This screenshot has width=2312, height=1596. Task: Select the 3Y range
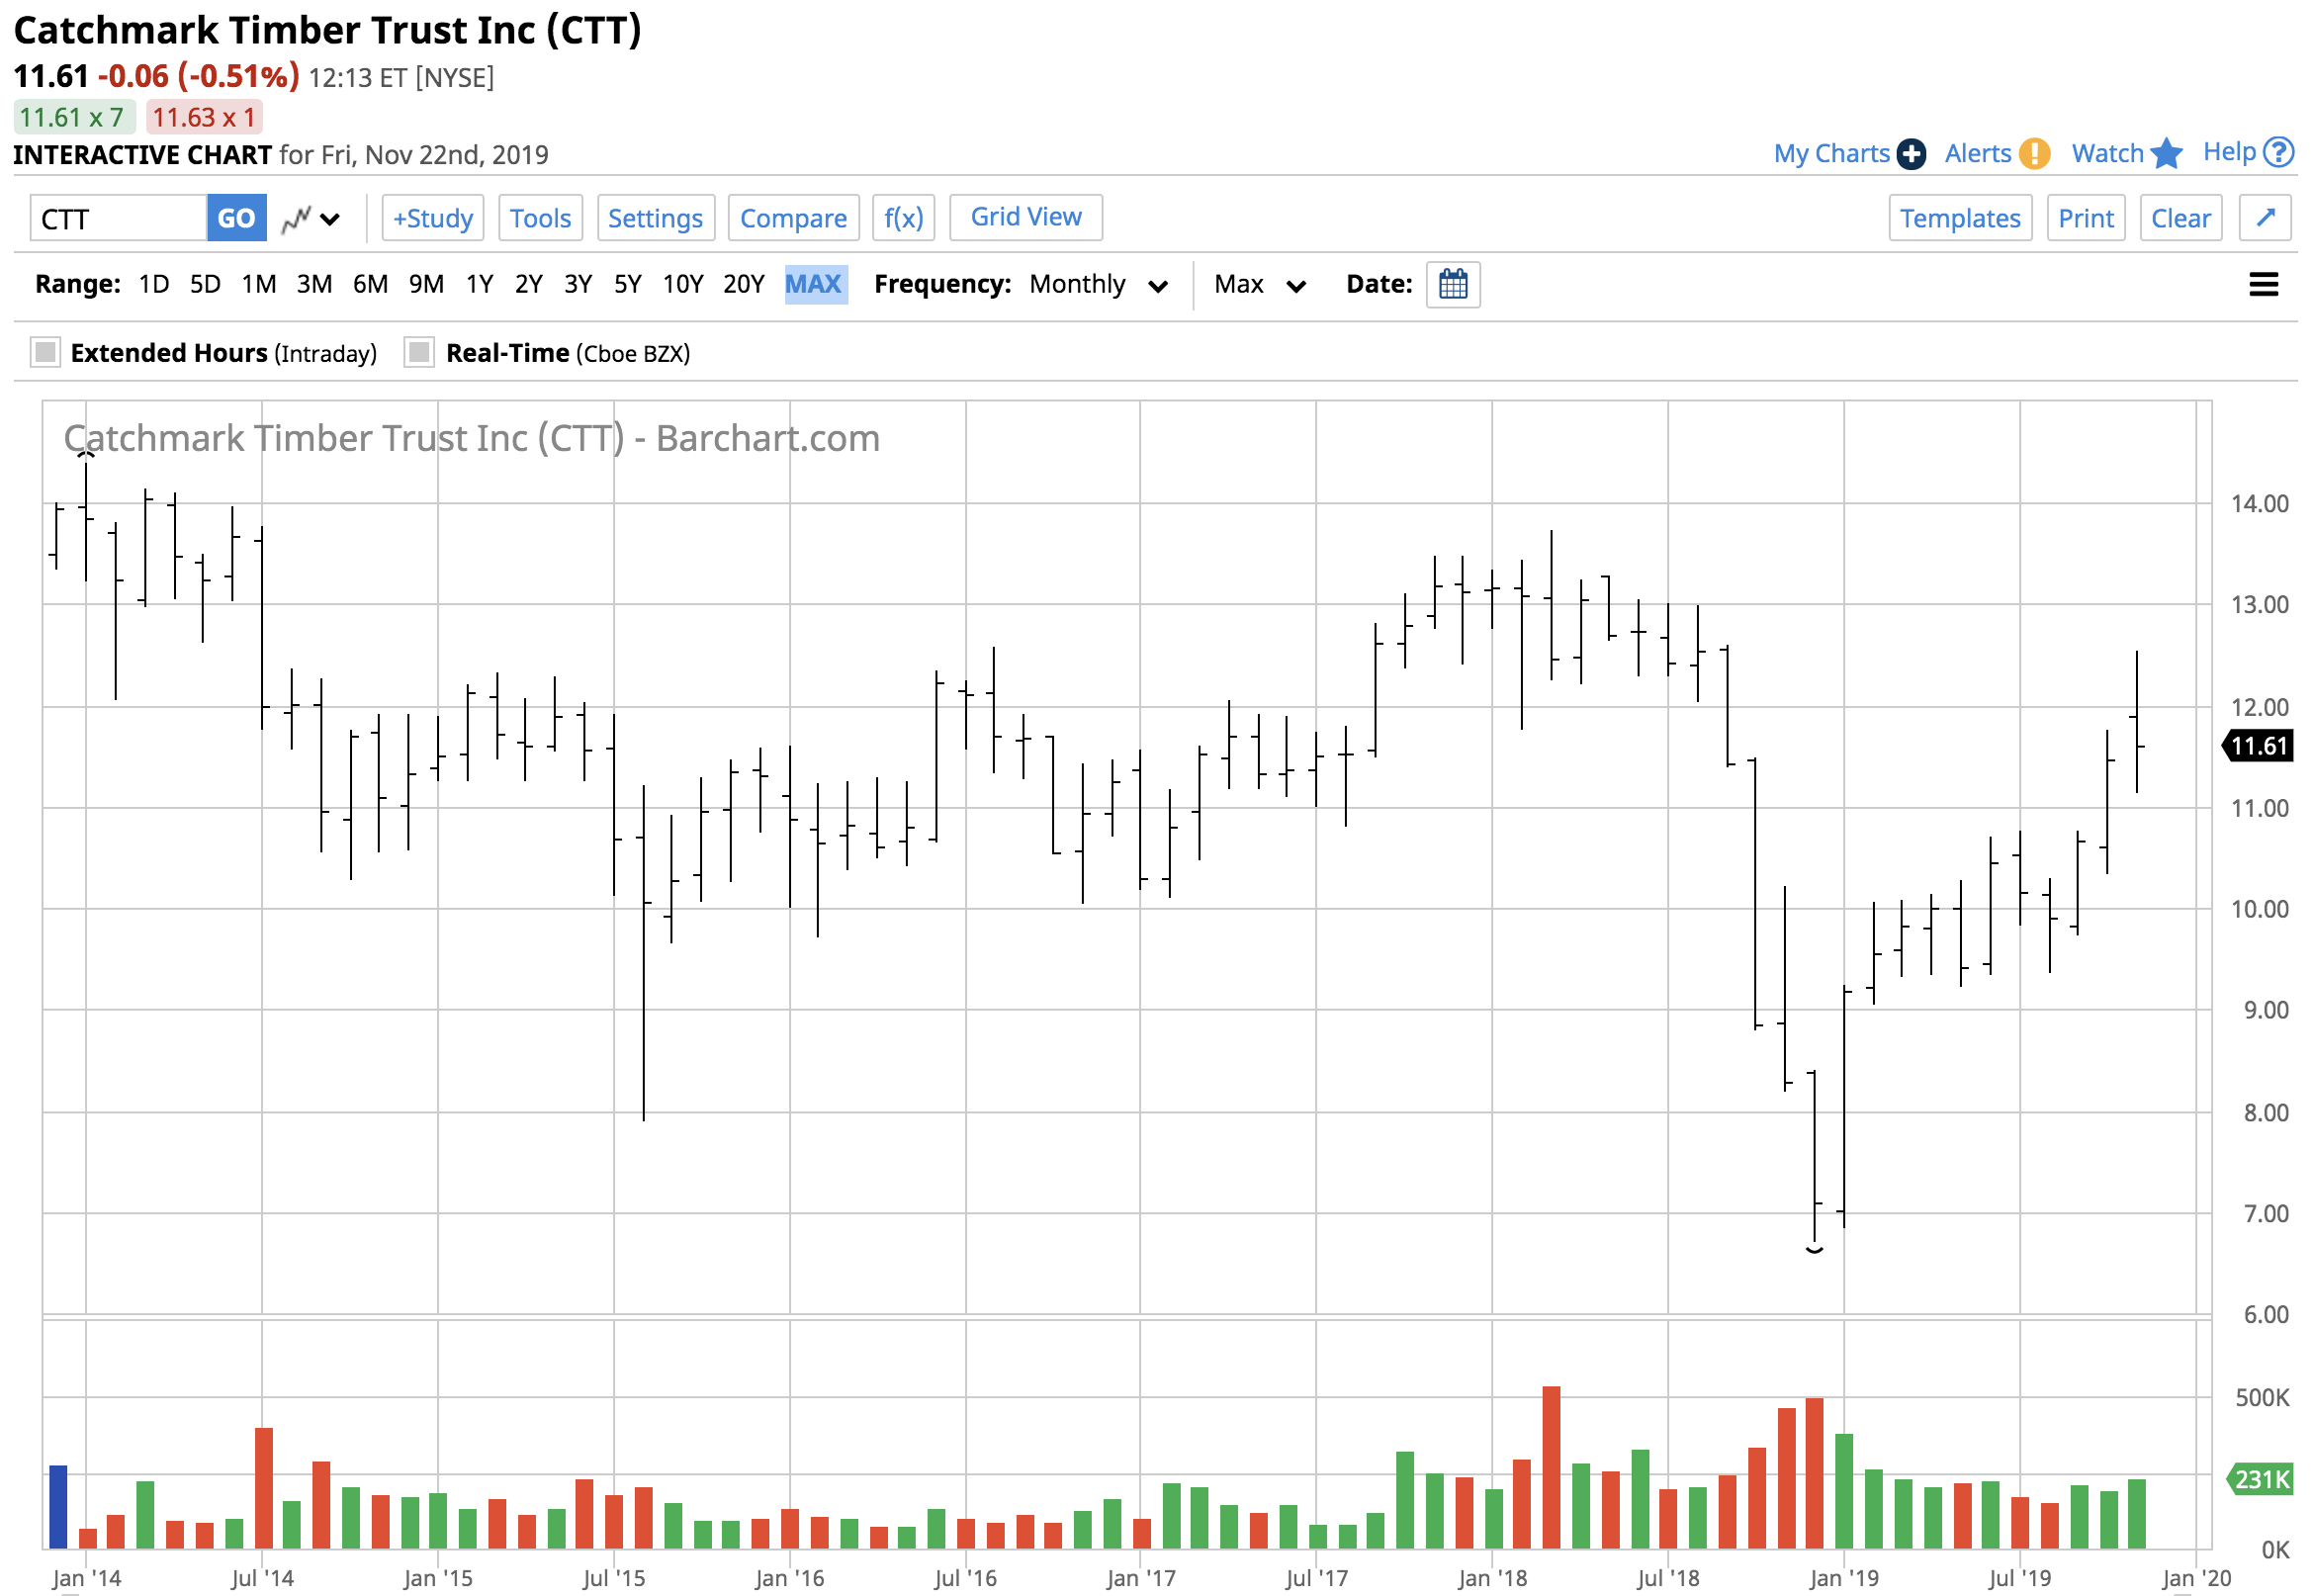coord(578,285)
